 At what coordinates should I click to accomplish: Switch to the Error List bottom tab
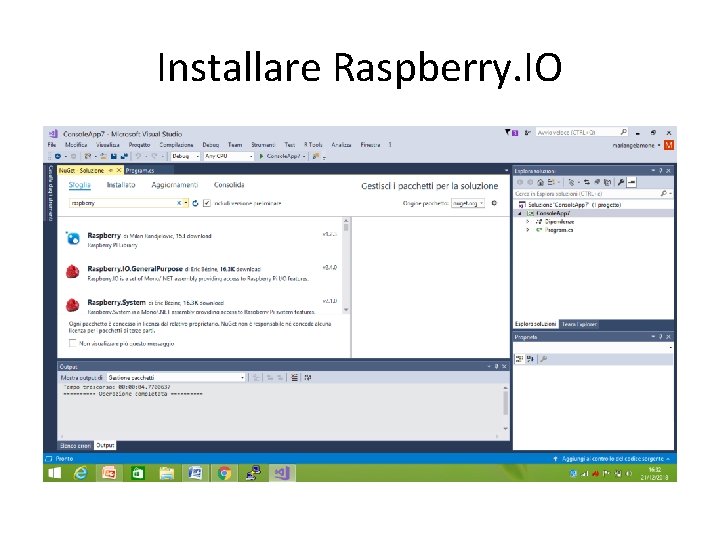coord(75,445)
